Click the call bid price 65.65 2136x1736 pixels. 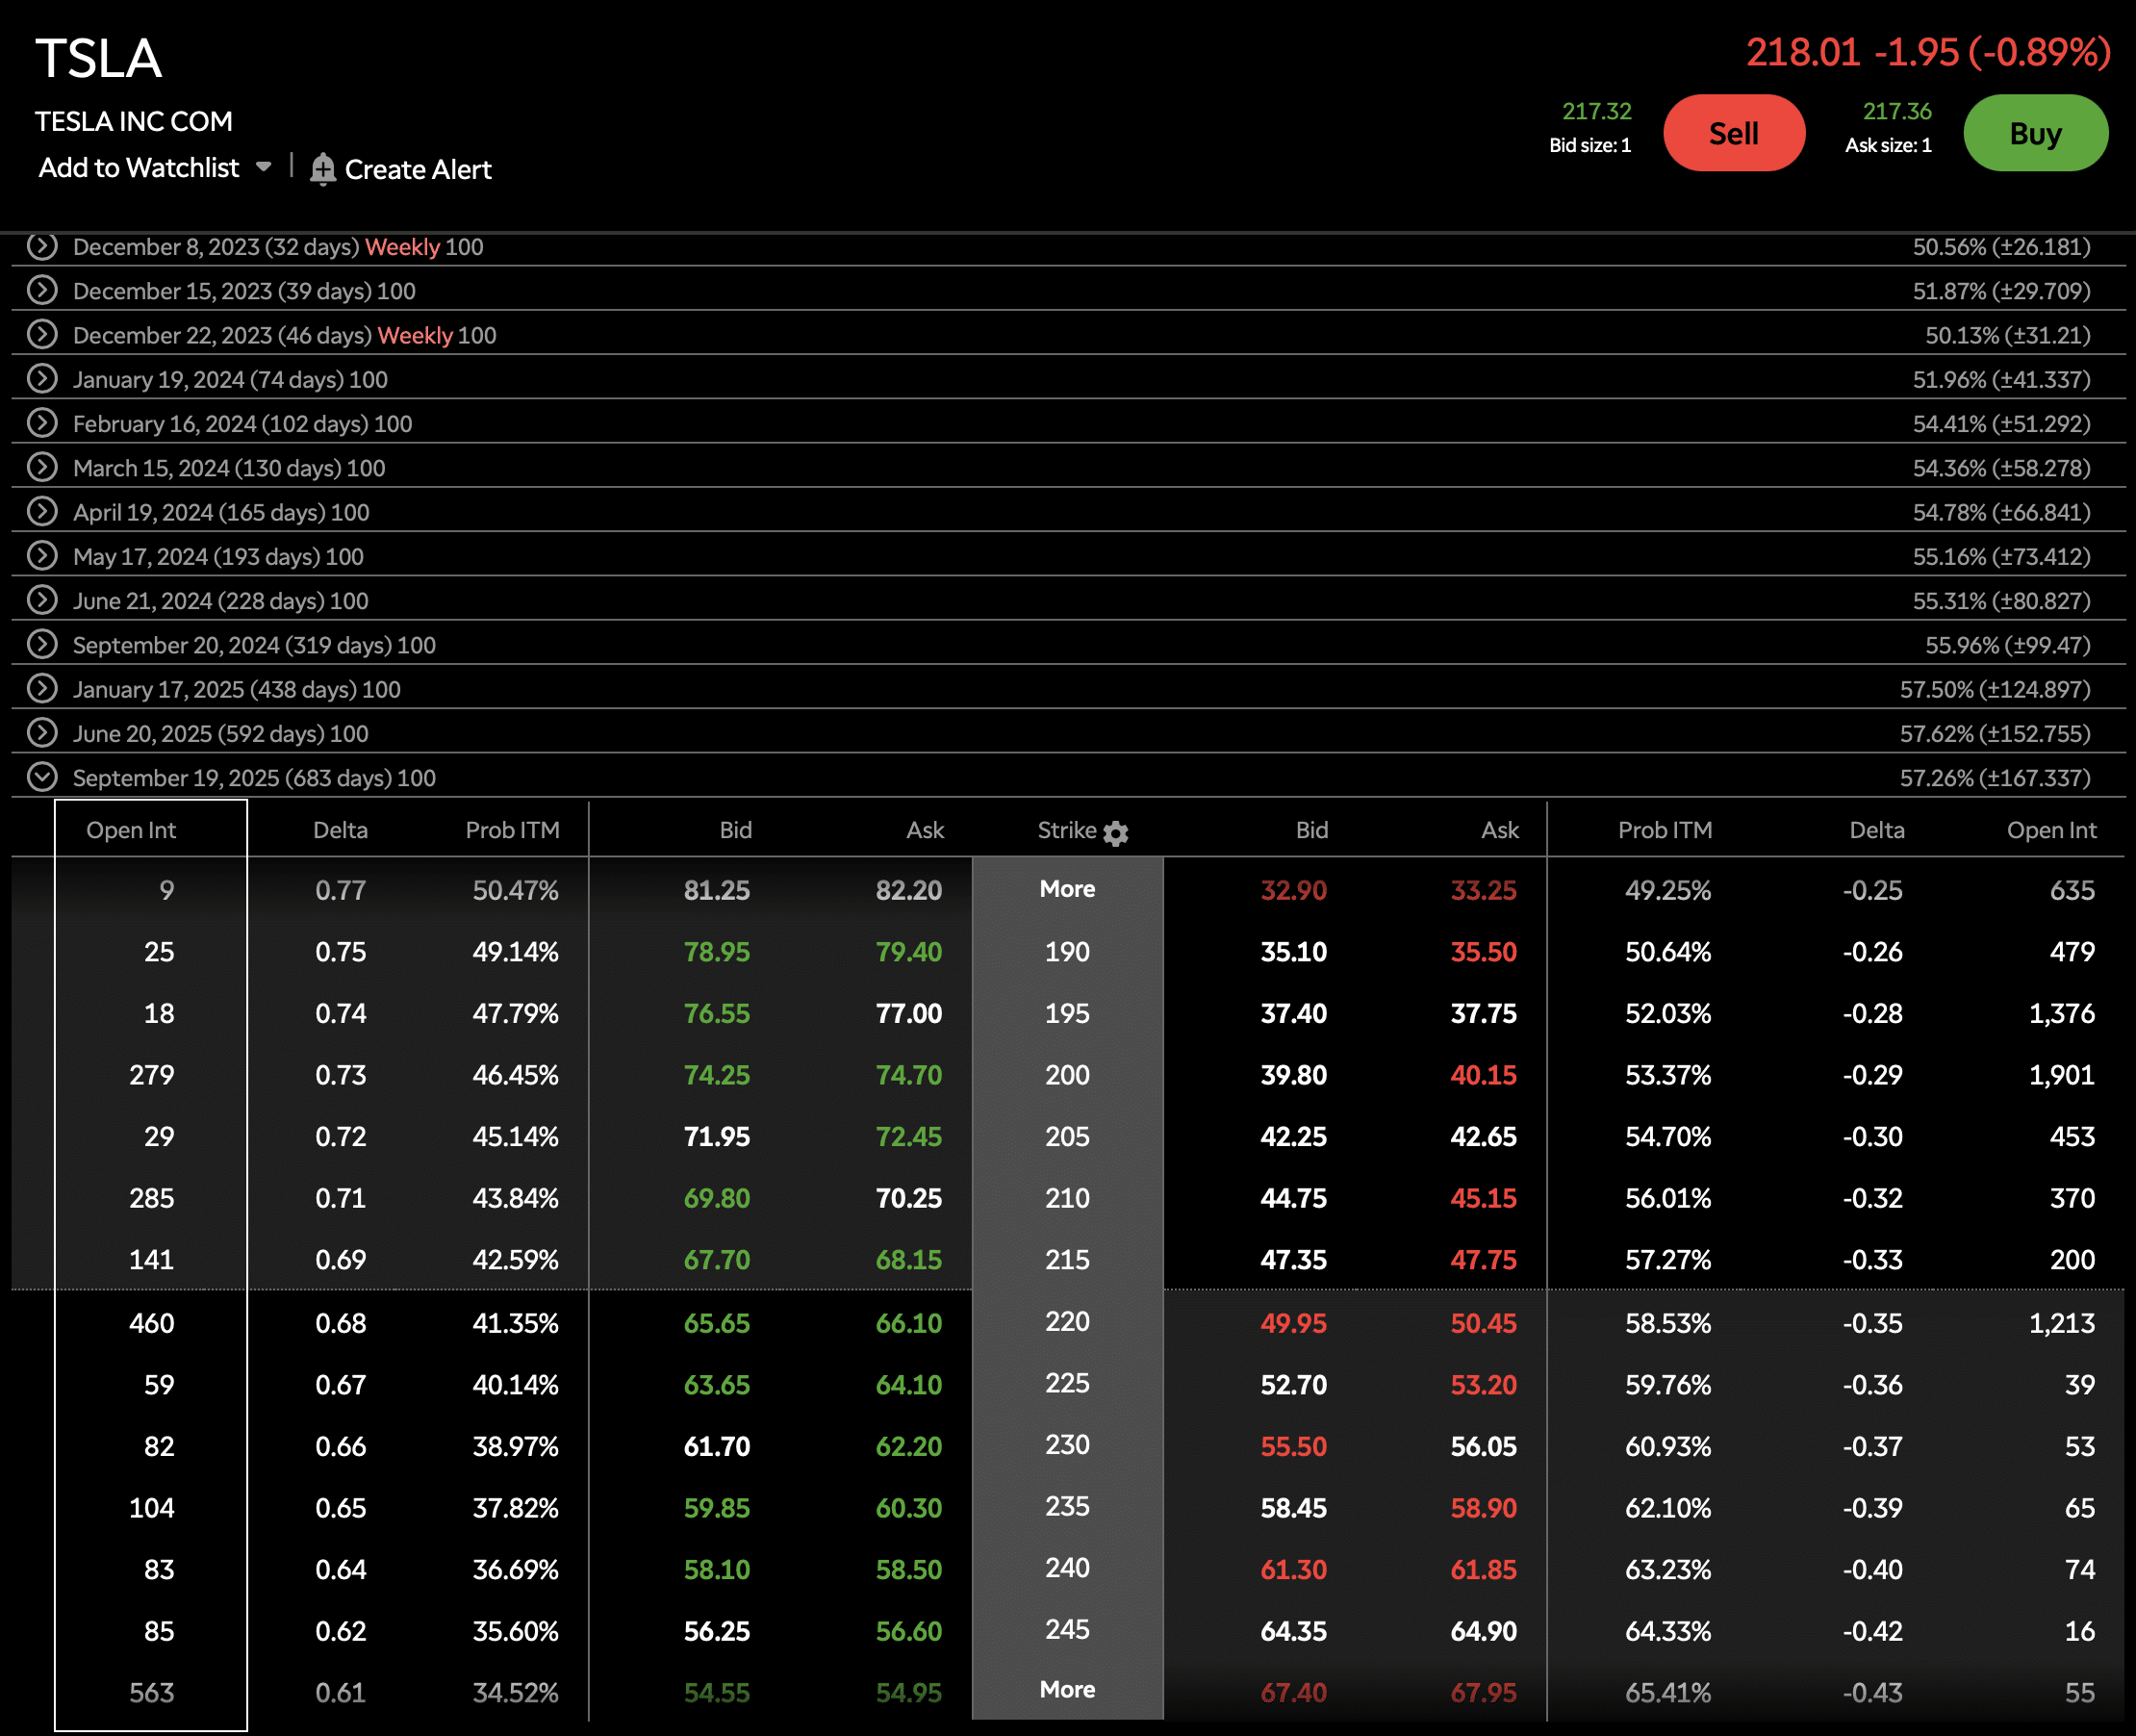pos(716,1323)
